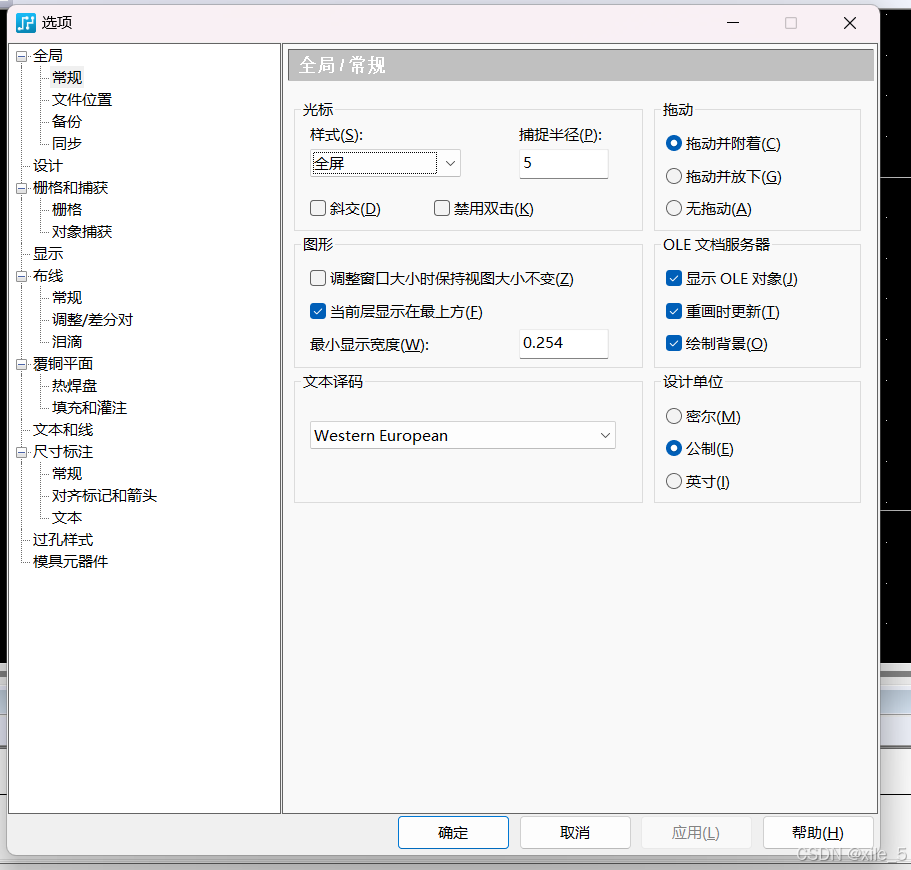The height and width of the screenshot is (870, 911).
Task: Open the 热焊盘 settings page
Action: click(x=73, y=385)
